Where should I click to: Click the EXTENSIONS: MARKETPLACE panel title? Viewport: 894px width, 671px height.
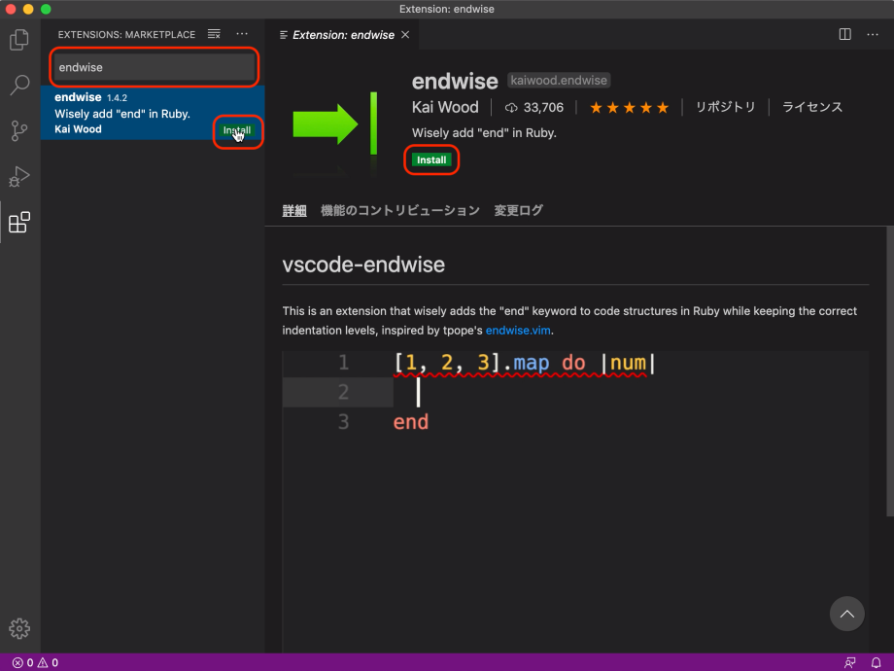pyautogui.click(x=127, y=34)
